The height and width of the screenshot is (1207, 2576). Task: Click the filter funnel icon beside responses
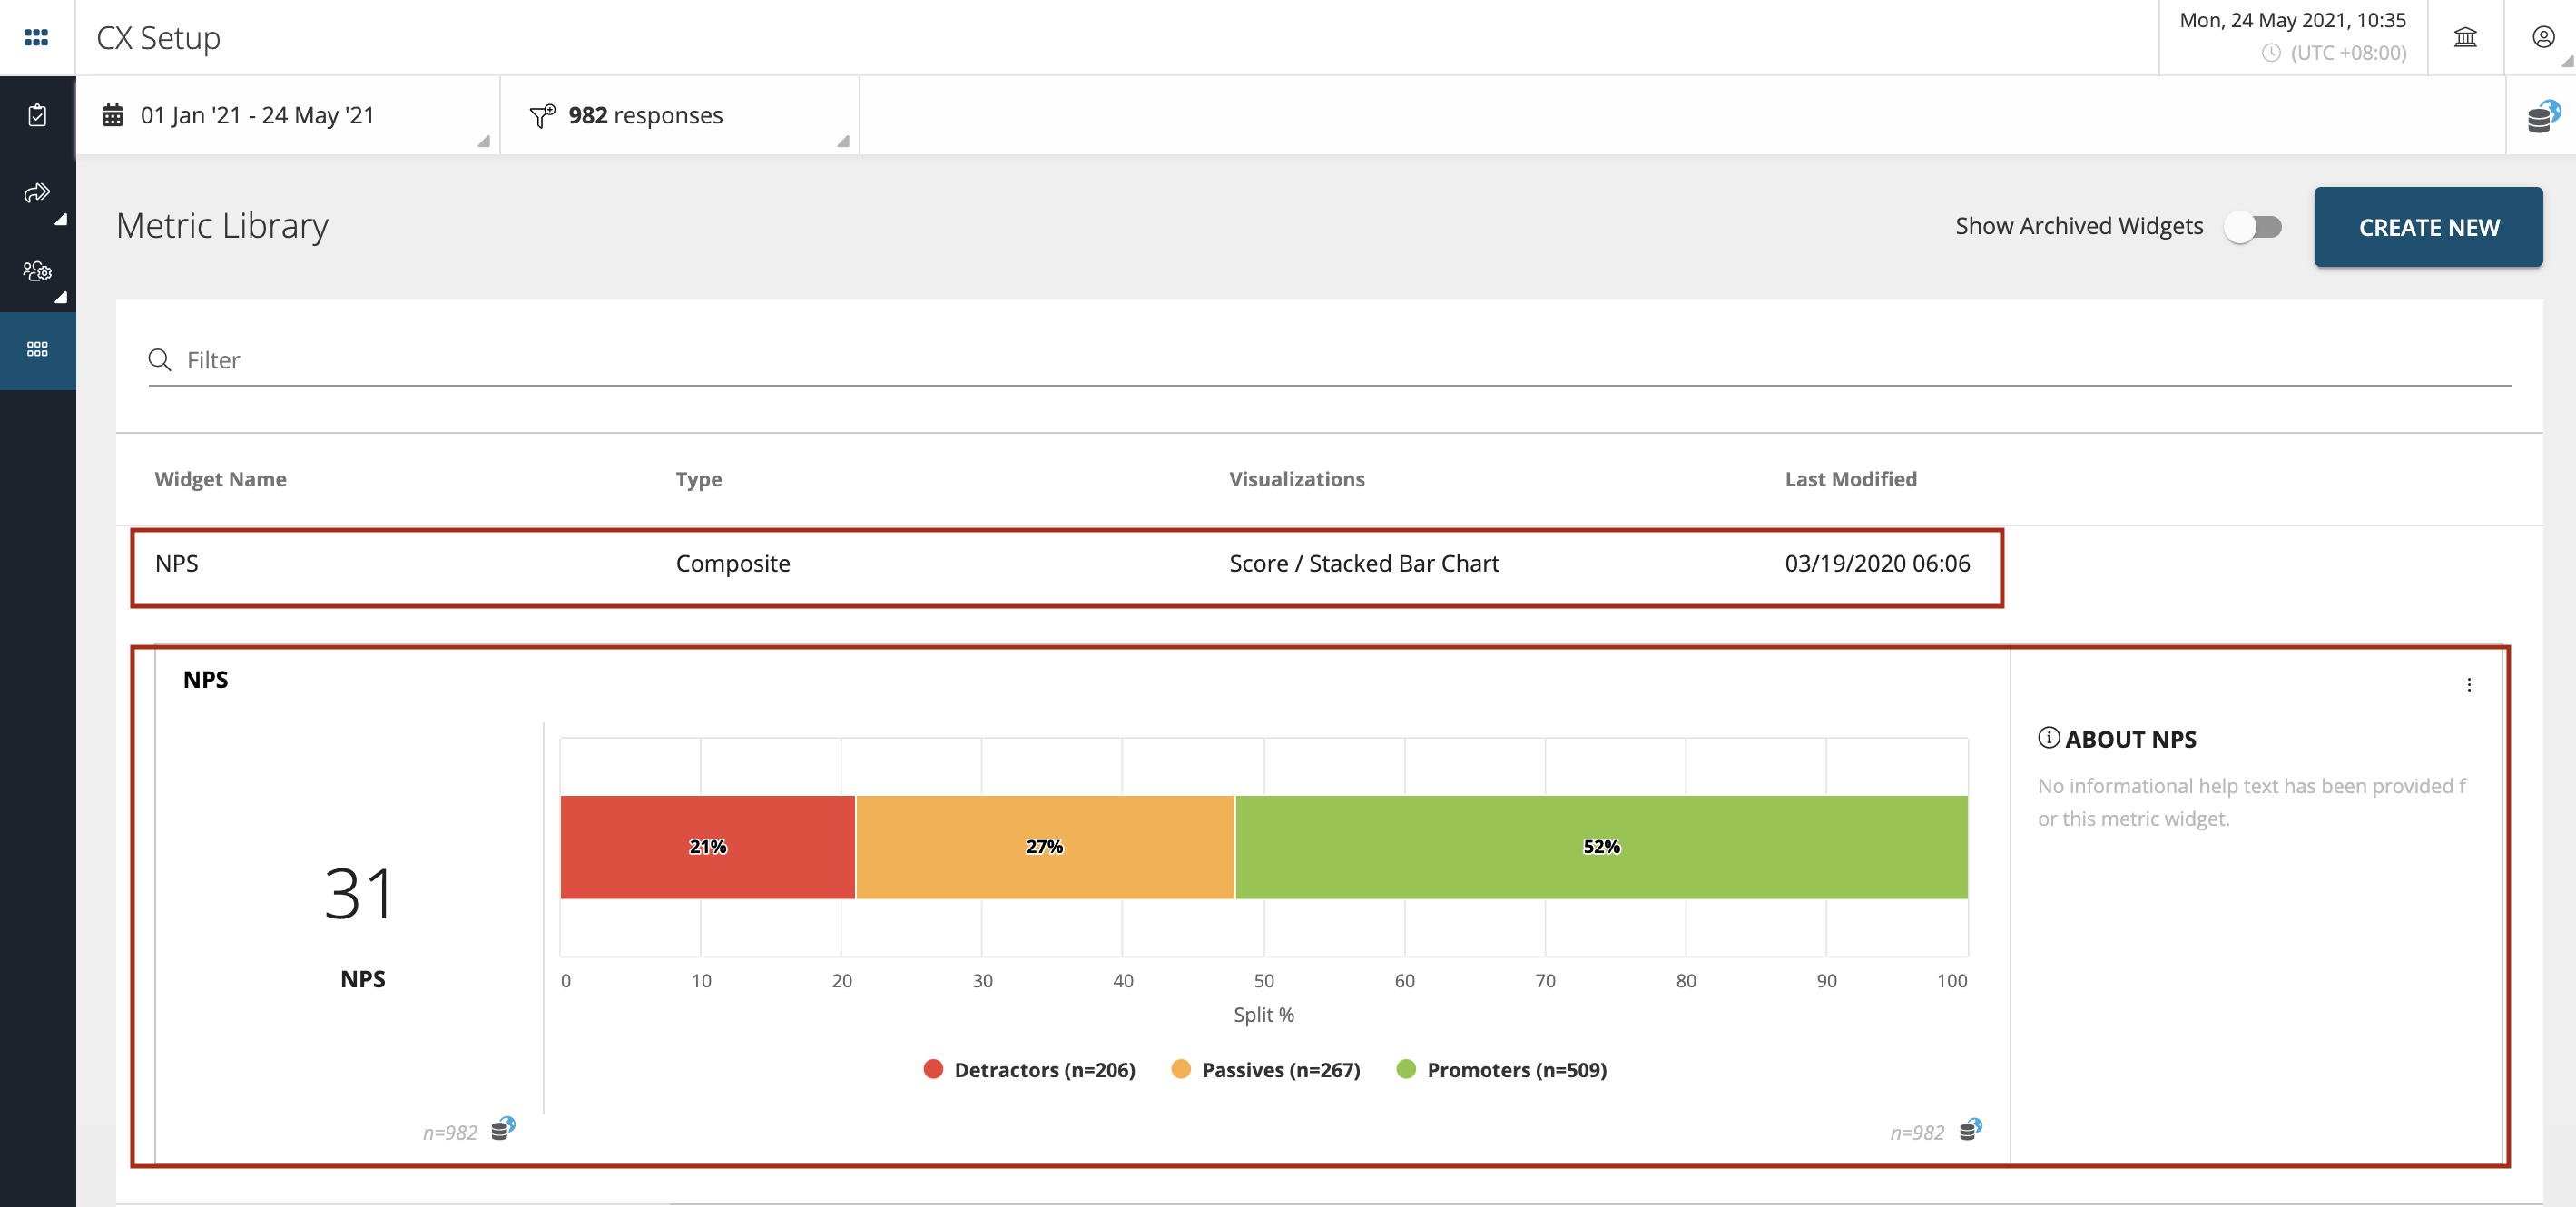point(542,116)
